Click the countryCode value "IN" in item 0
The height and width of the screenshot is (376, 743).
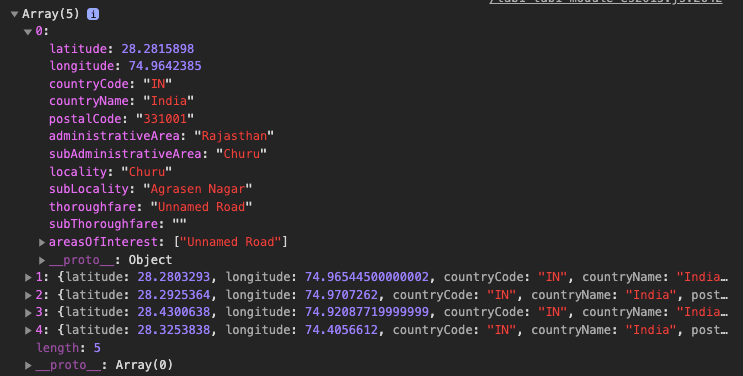coord(158,84)
